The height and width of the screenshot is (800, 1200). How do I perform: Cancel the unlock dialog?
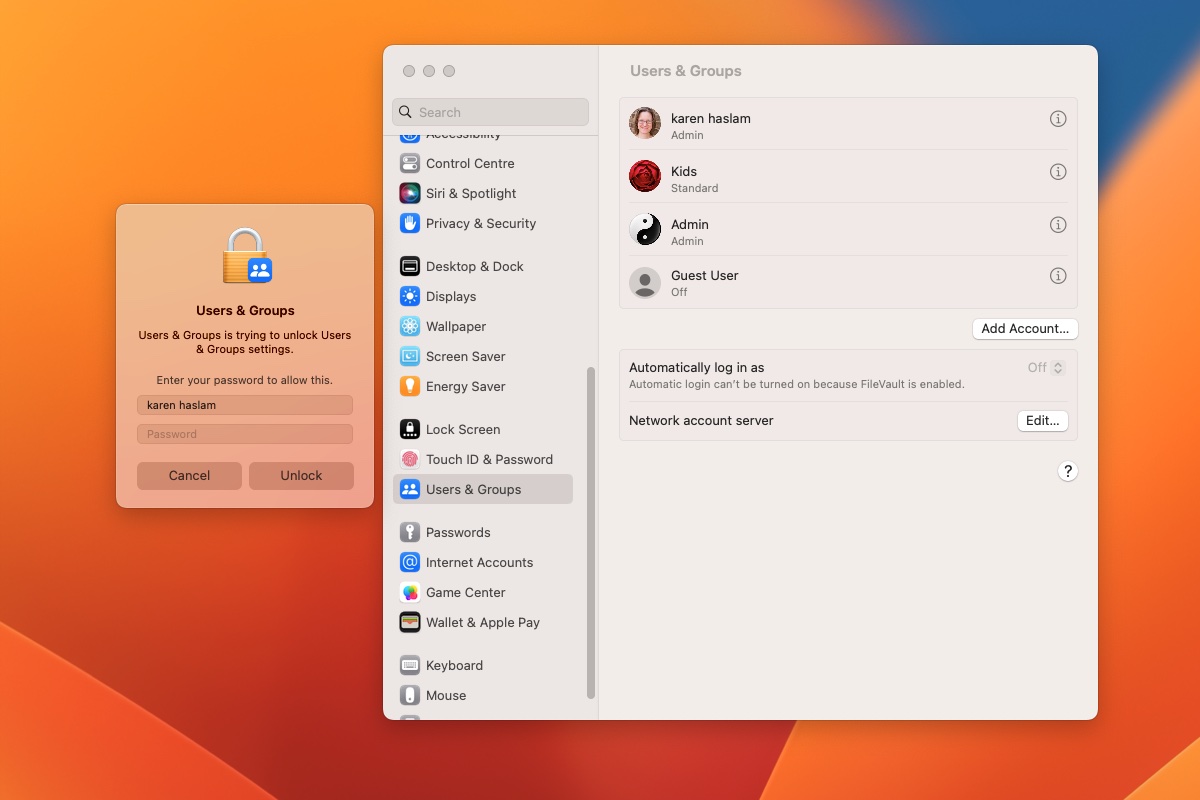(x=189, y=476)
